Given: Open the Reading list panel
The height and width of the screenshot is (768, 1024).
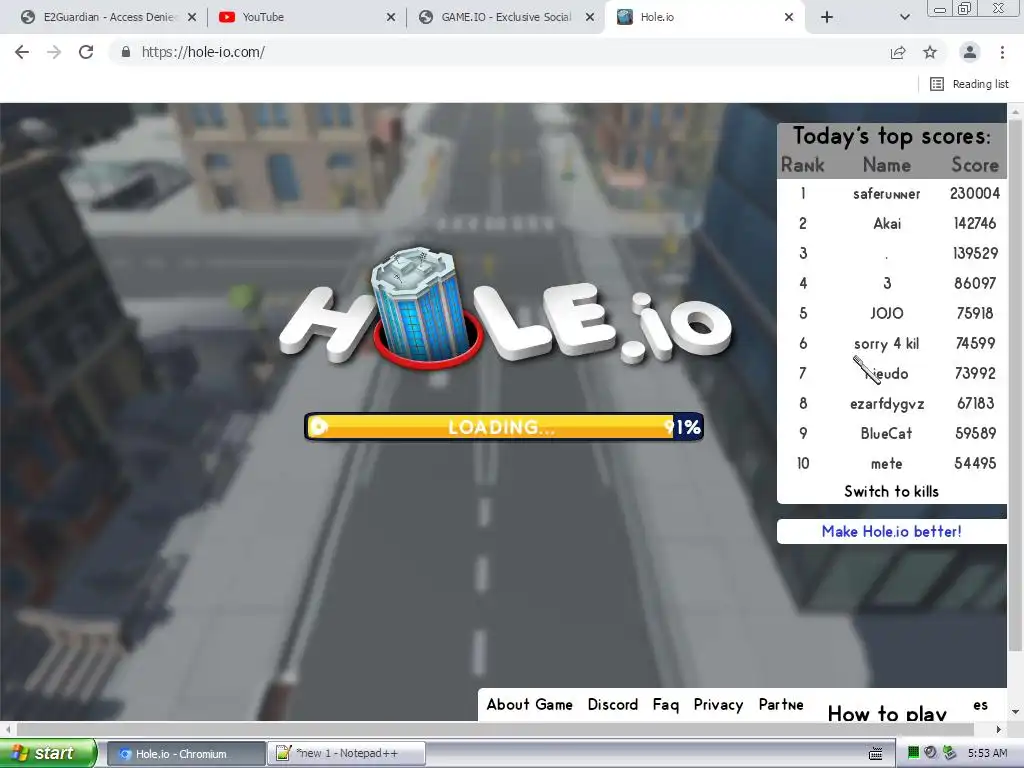Looking at the screenshot, I should [969, 84].
